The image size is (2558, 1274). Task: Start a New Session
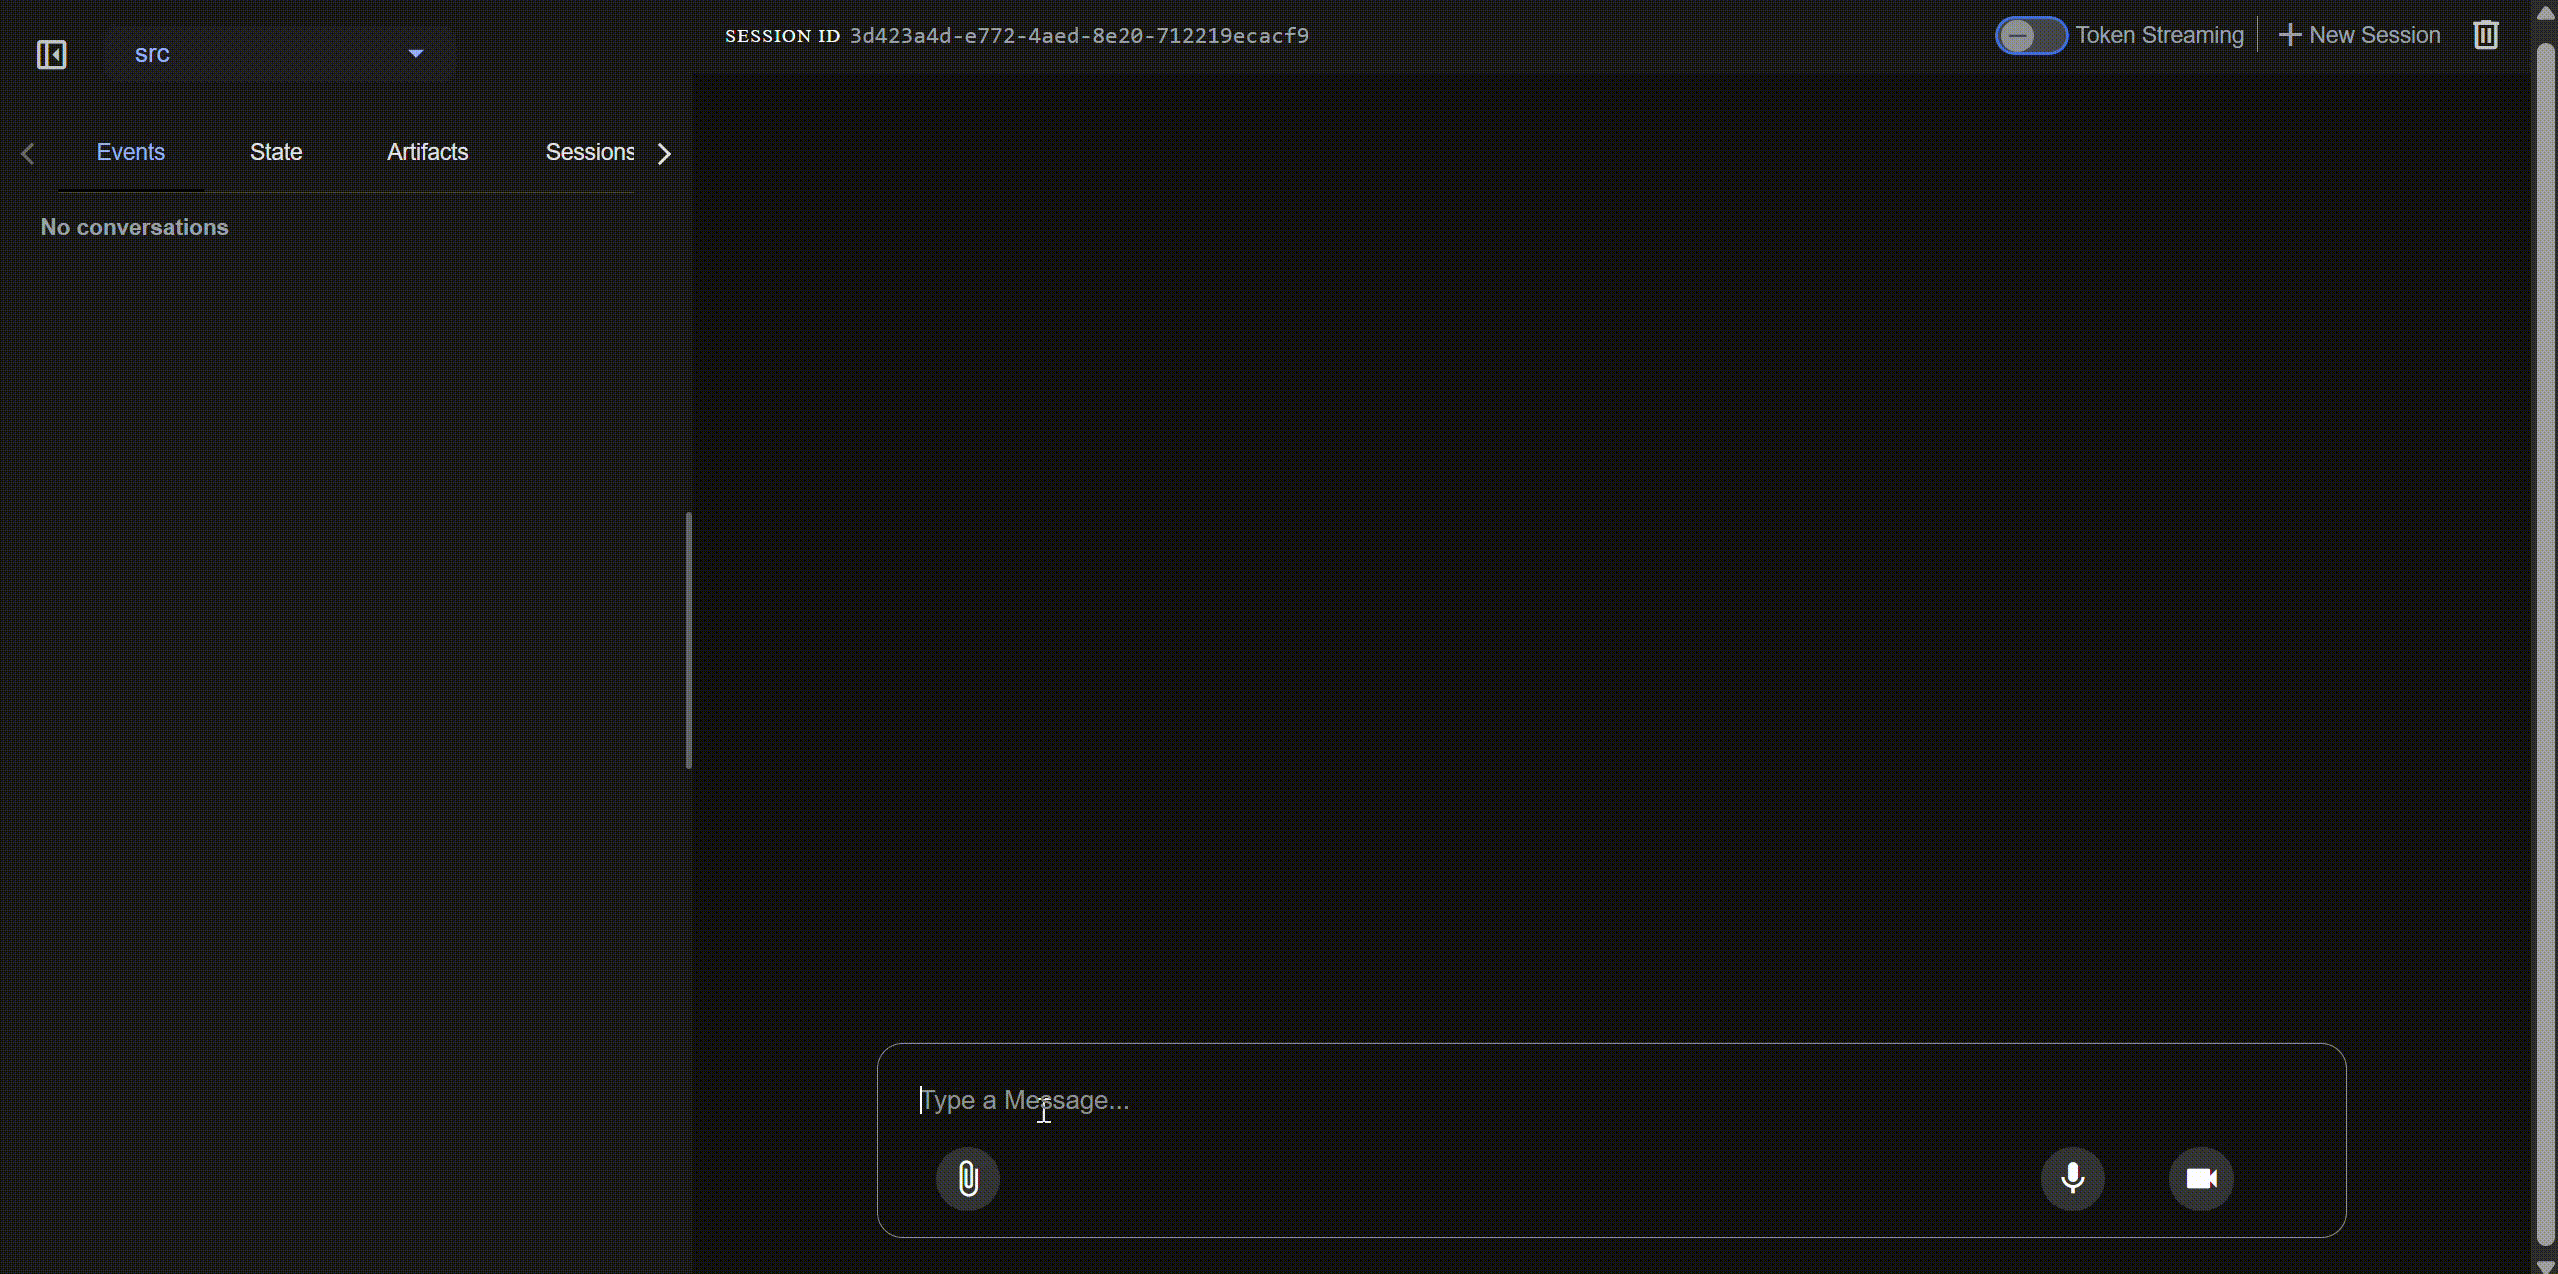click(2373, 35)
